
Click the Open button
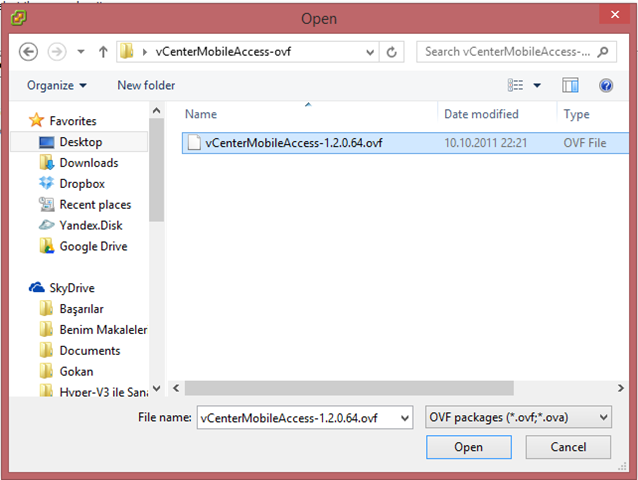click(469, 447)
